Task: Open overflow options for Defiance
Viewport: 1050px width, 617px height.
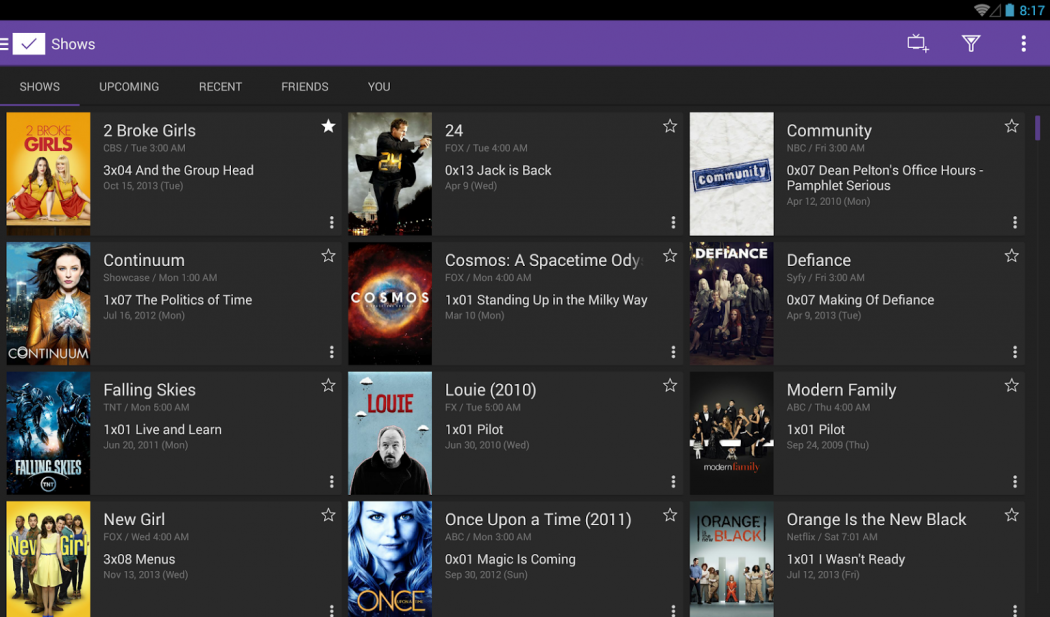Action: [1015, 352]
